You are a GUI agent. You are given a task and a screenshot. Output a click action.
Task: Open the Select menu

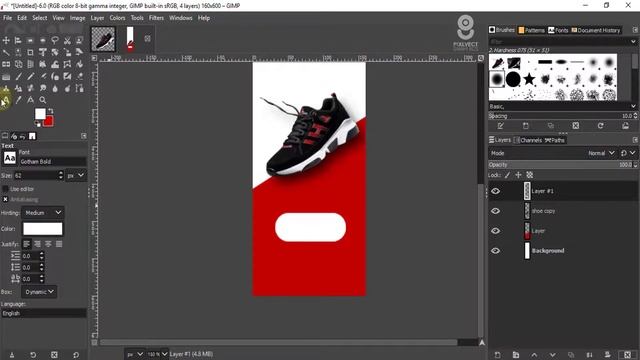[40, 18]
